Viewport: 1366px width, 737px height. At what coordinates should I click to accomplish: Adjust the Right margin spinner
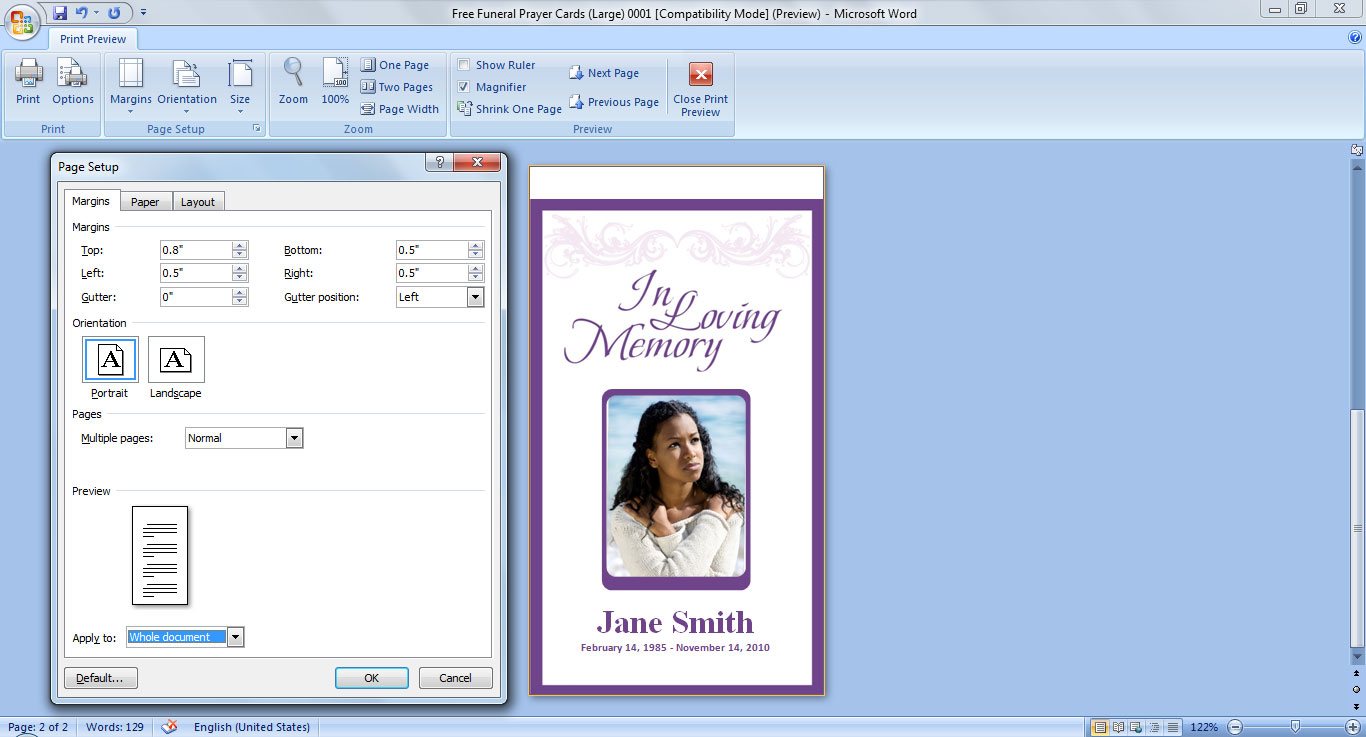[476, 273]
